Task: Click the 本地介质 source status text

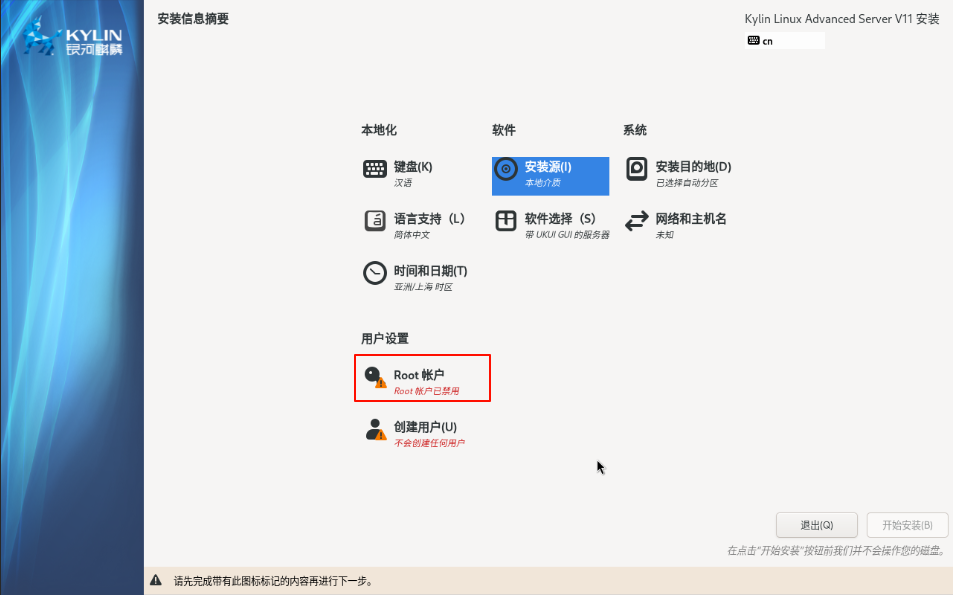Action: pyautogui.click(x=542, y=183)
